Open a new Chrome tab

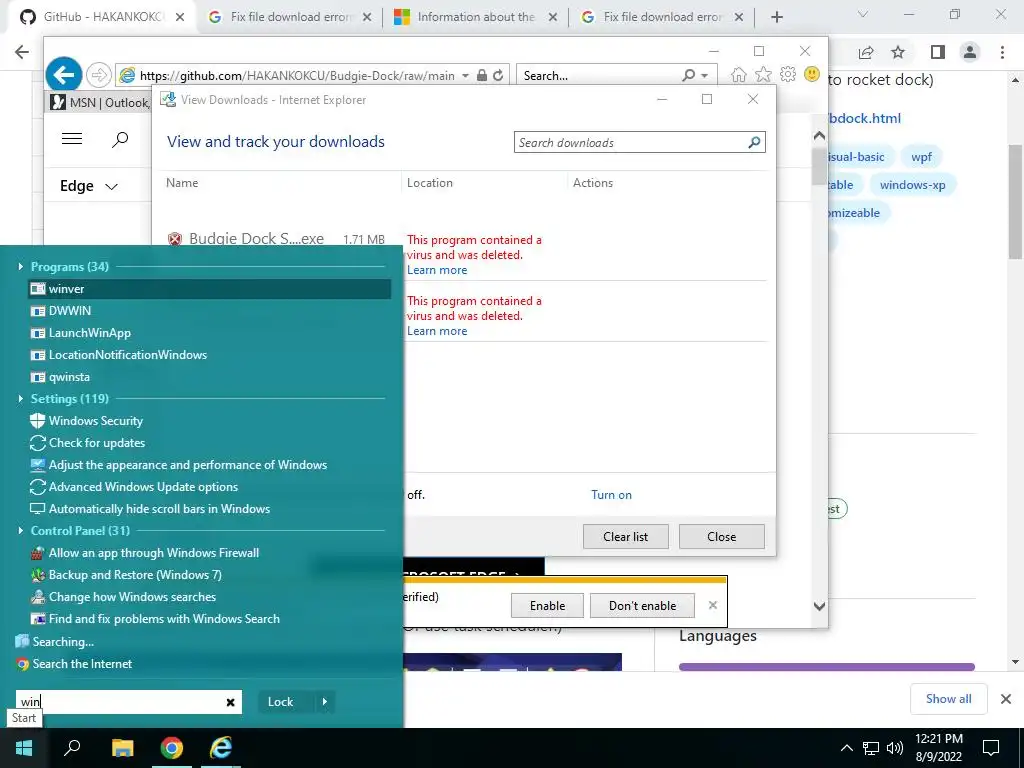pyautogui.click(x=776, y=18)
